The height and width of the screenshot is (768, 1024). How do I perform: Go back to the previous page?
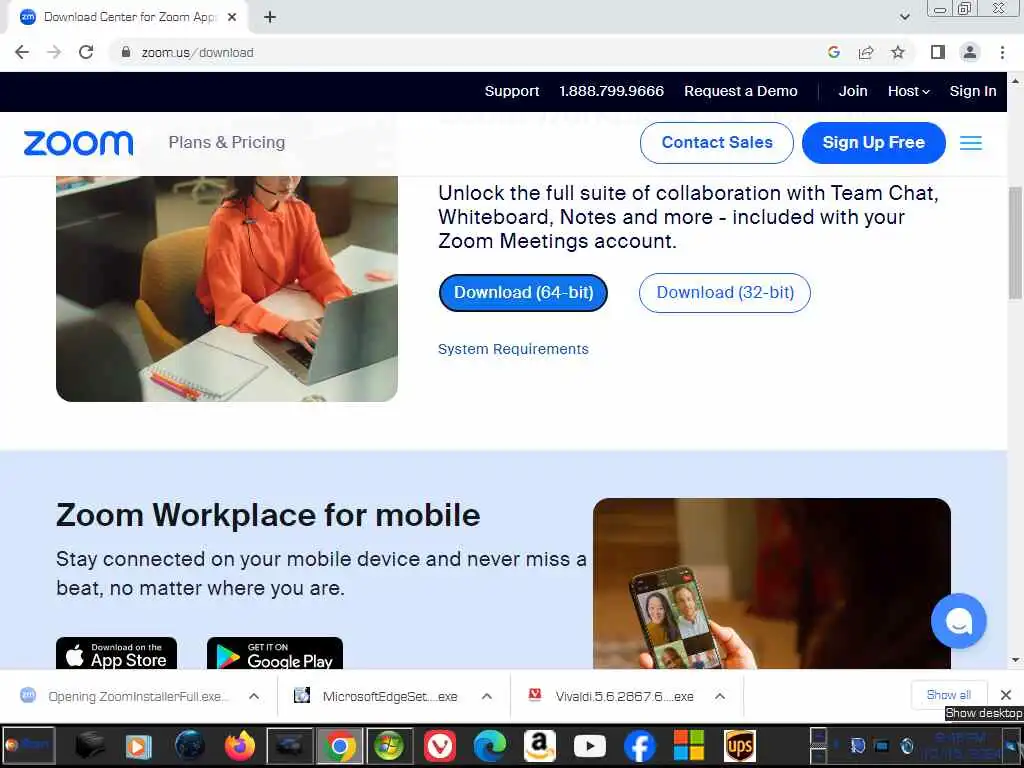click(22, 52)
